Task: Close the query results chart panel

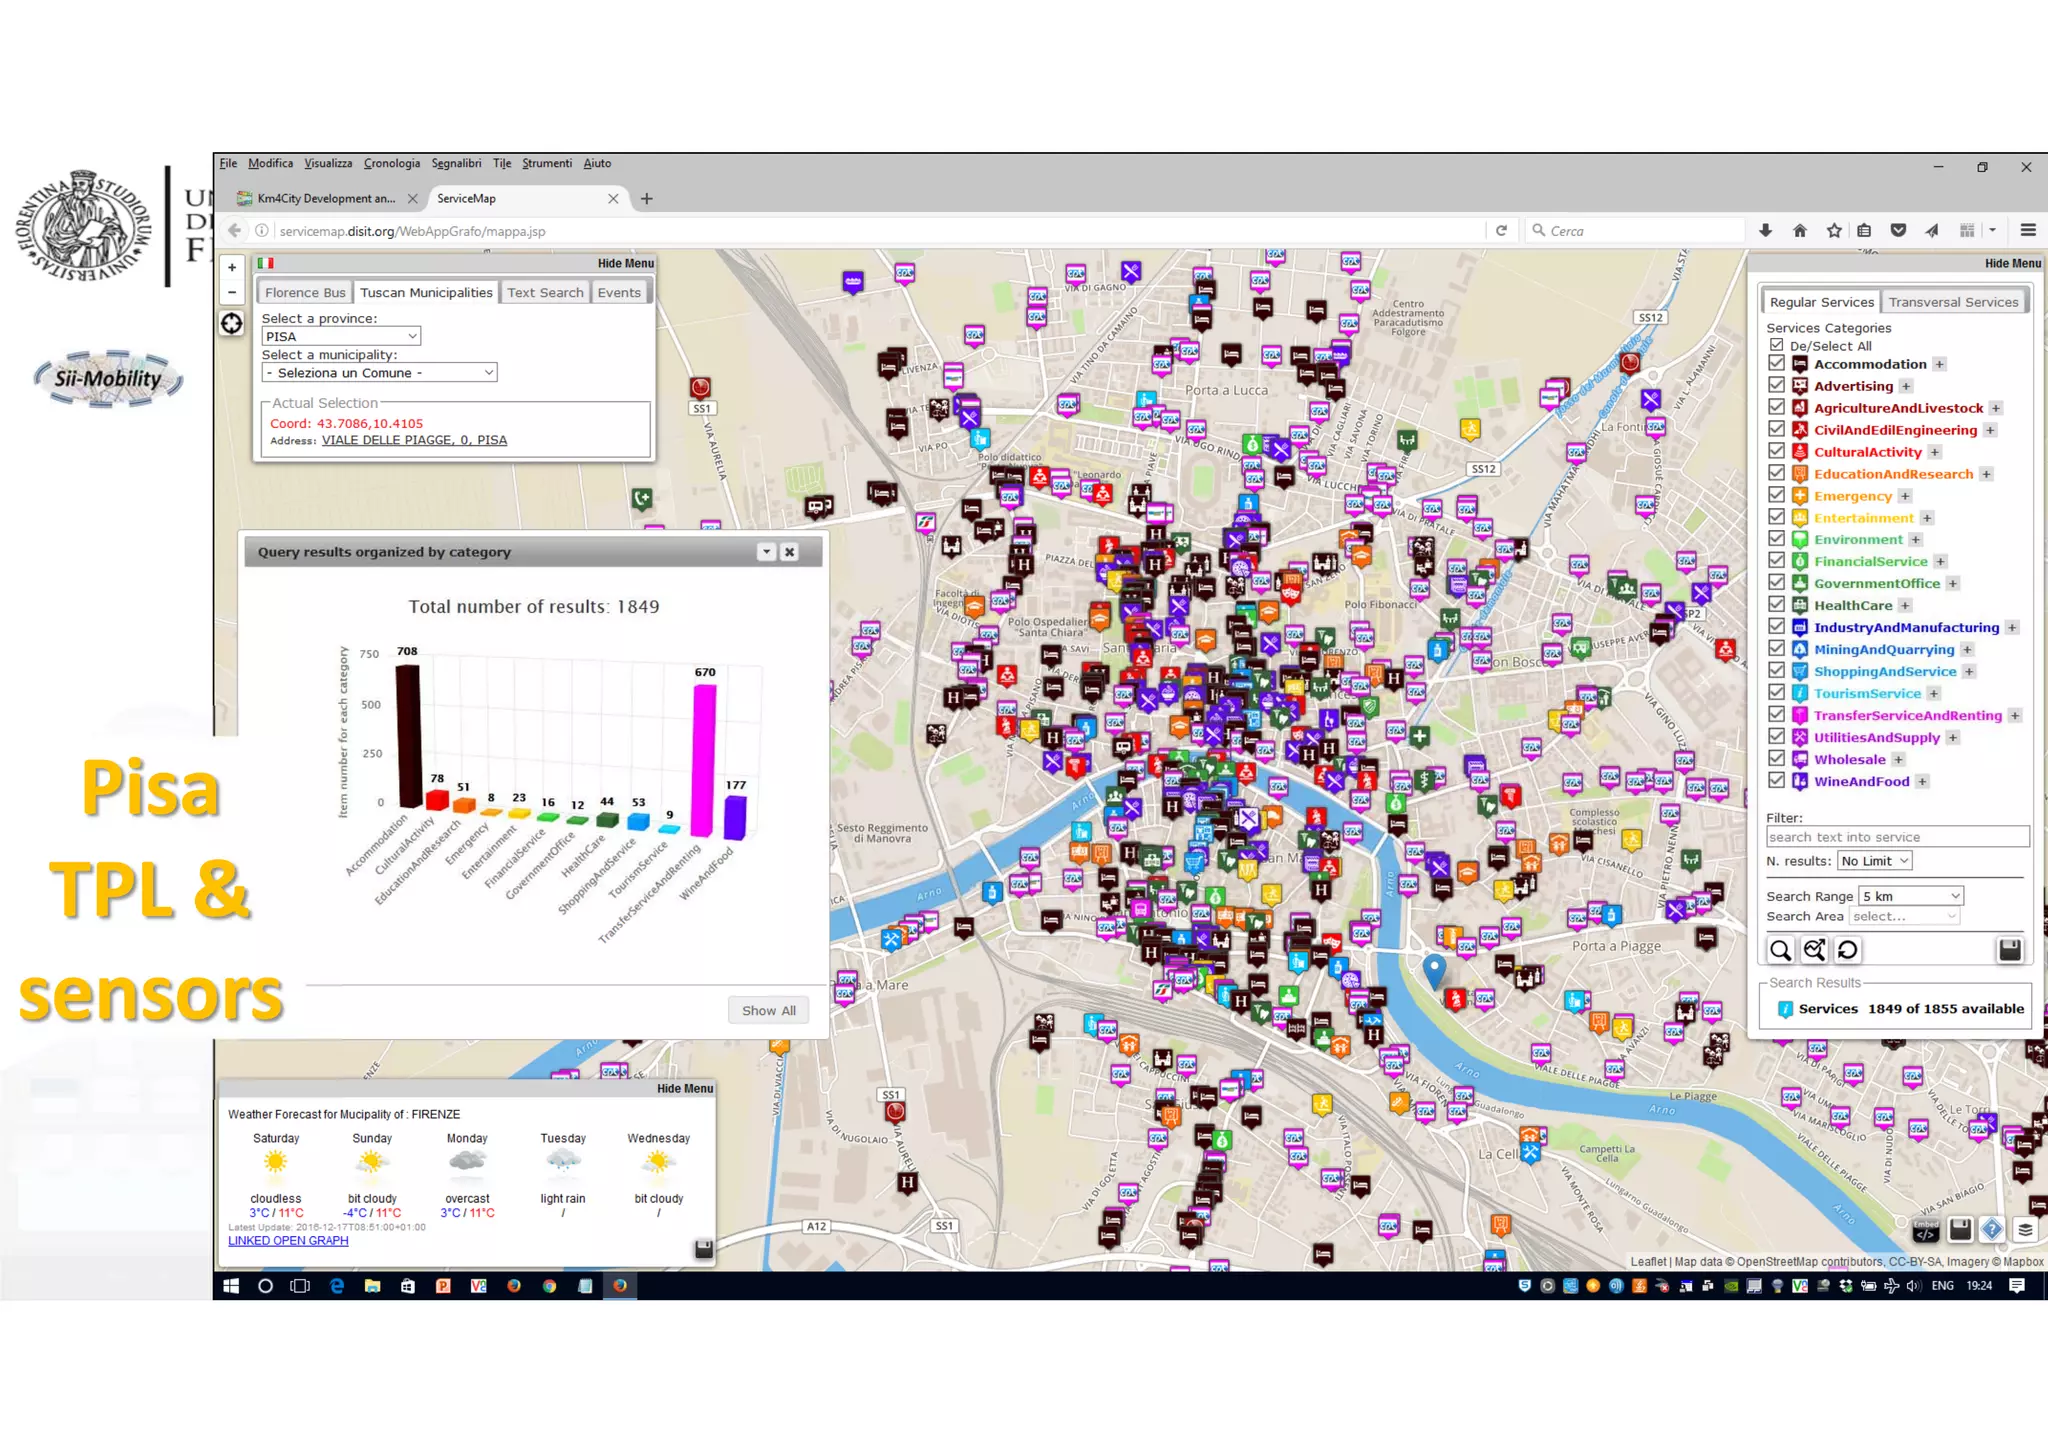Action: pyautogui.click(x=789, y=552)
